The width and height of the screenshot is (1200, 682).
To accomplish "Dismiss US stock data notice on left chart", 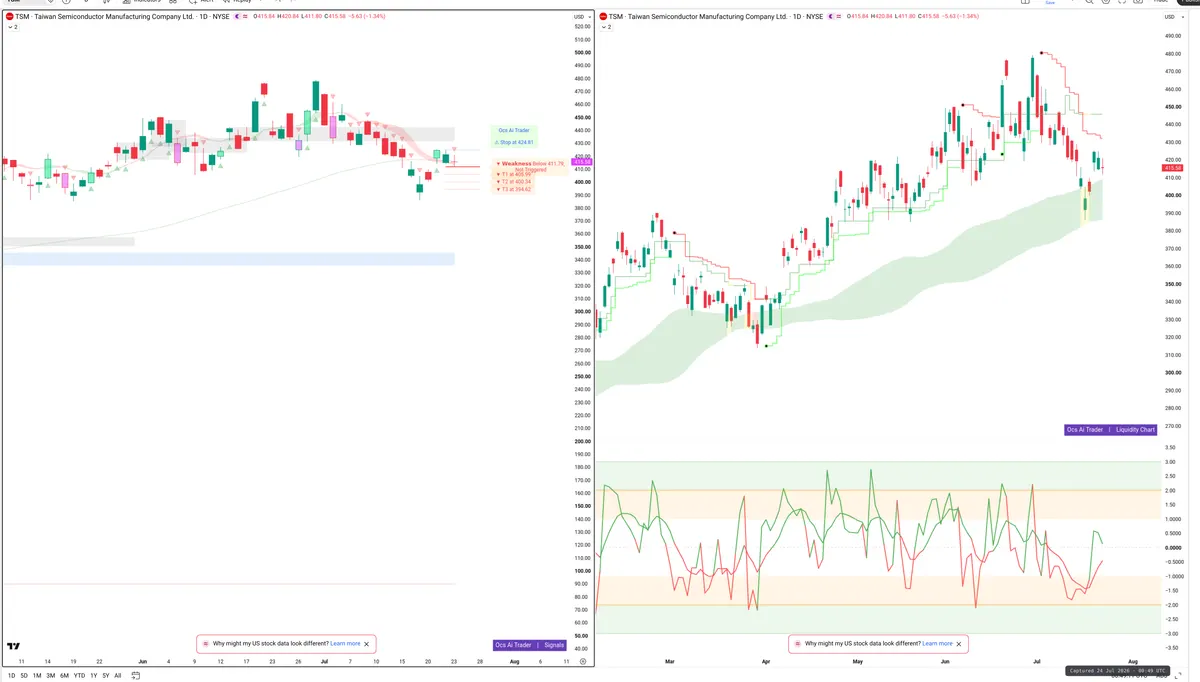I will pos(367,644).
